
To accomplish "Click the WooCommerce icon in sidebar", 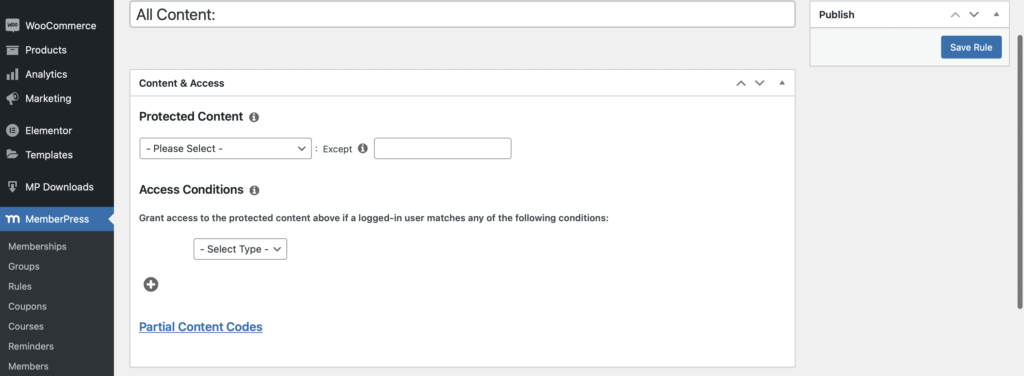I will 12,25.
